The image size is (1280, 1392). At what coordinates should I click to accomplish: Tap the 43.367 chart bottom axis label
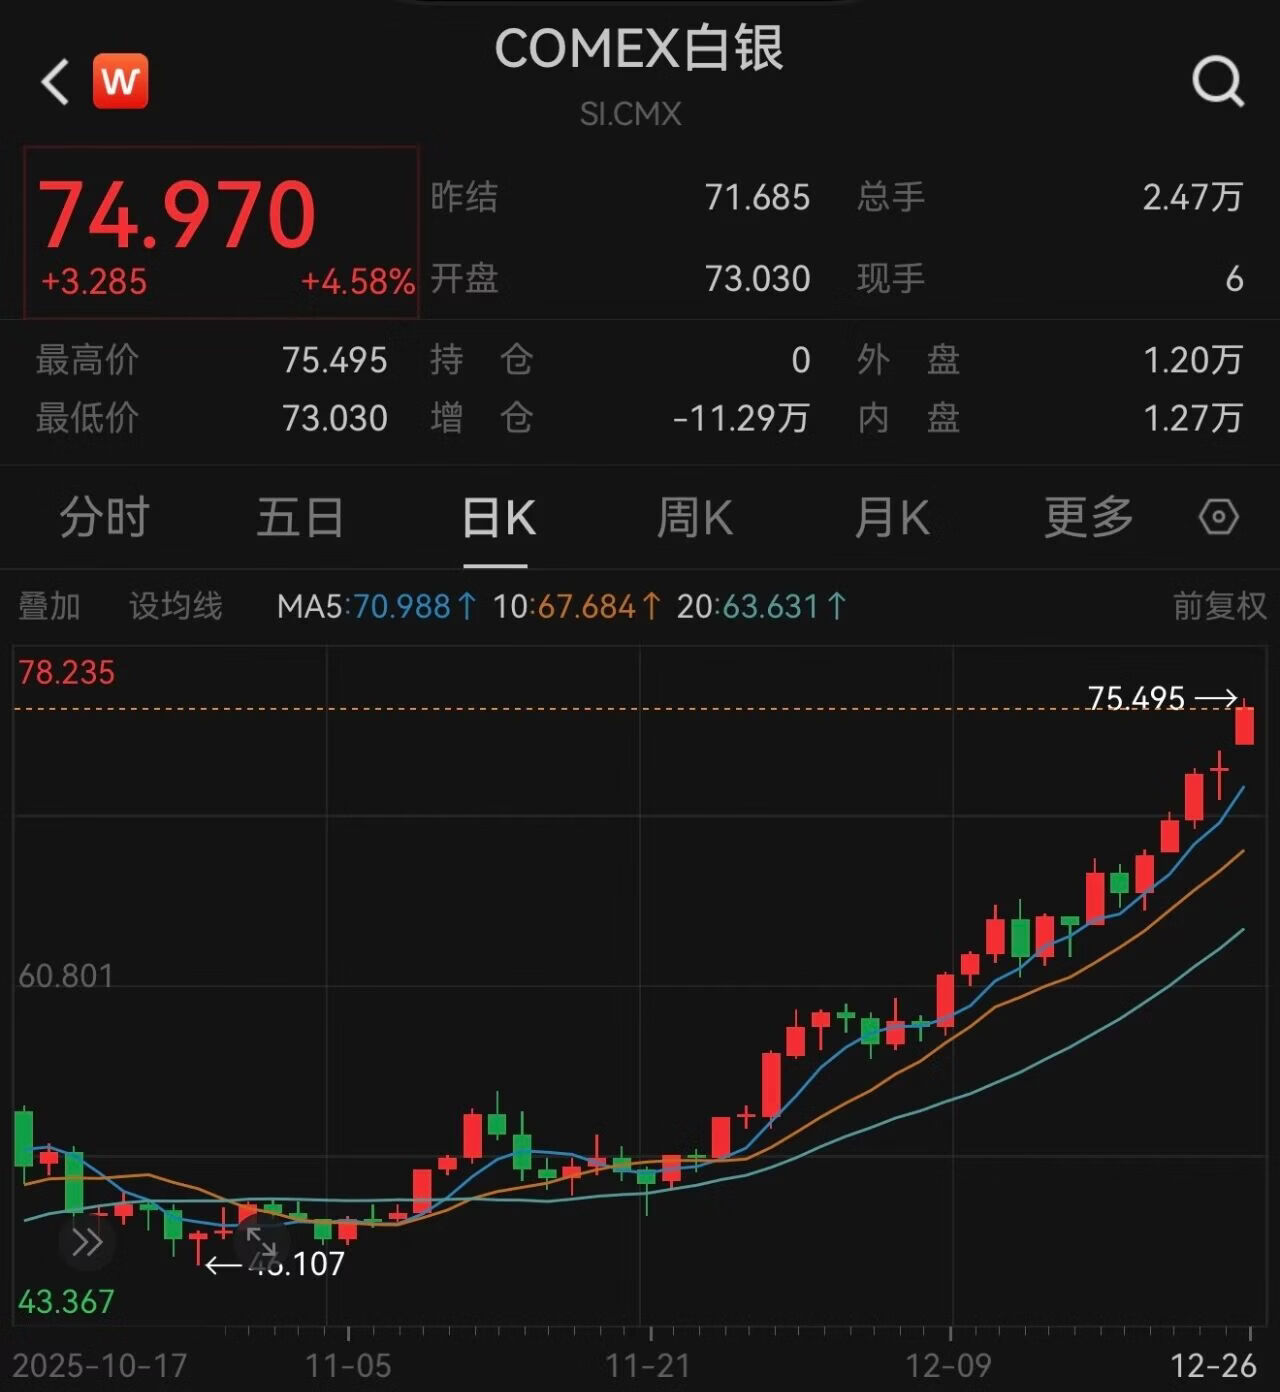click(x=66, y=1301)
